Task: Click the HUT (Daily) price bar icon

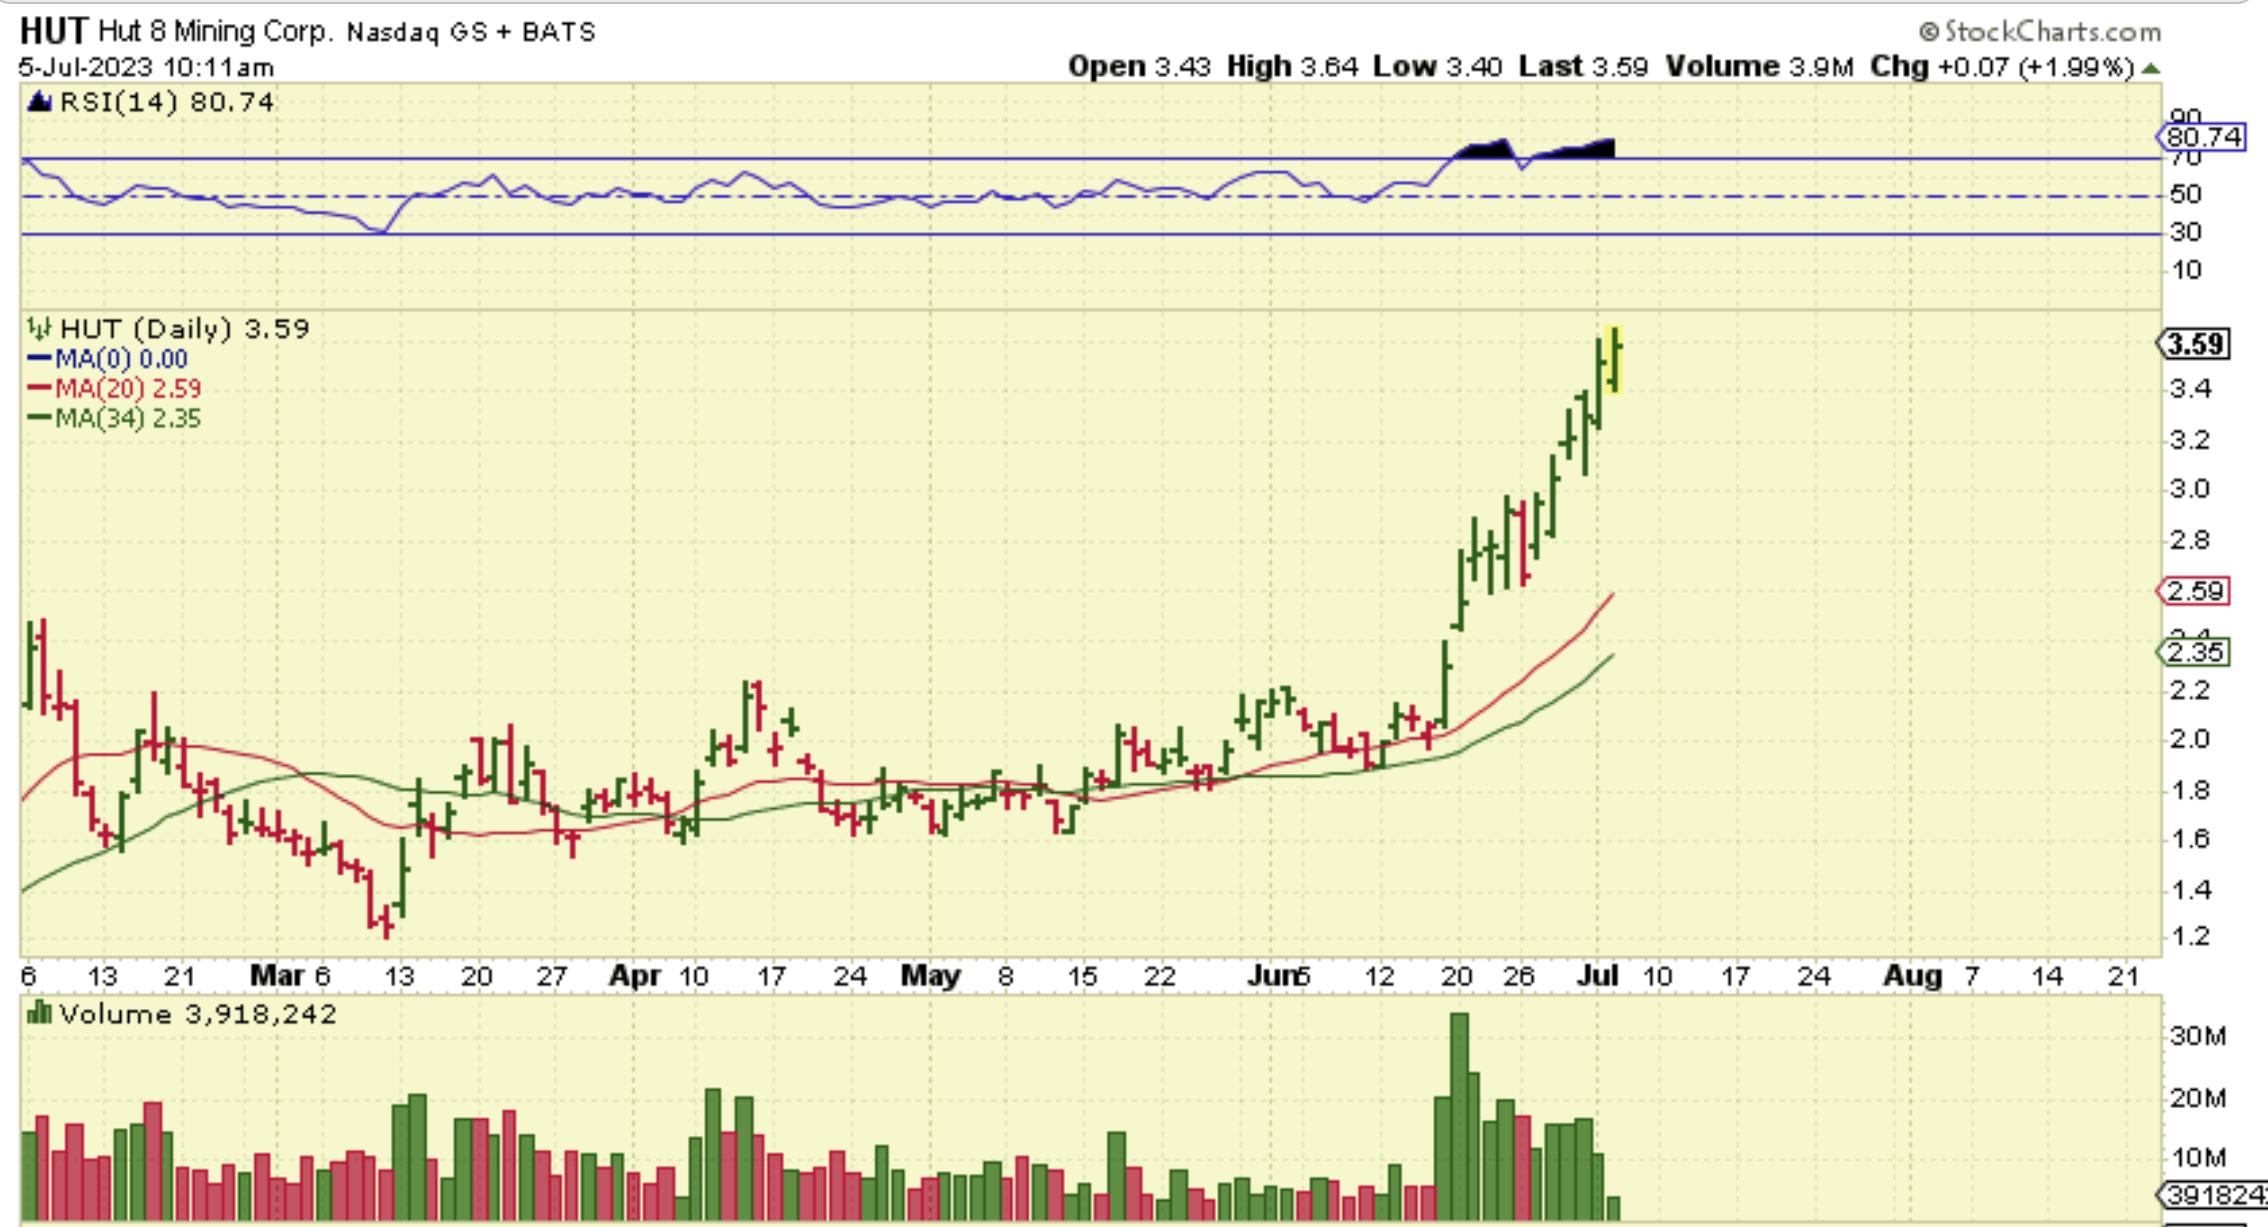Action: pyautogui.click(x=39, y=328)
